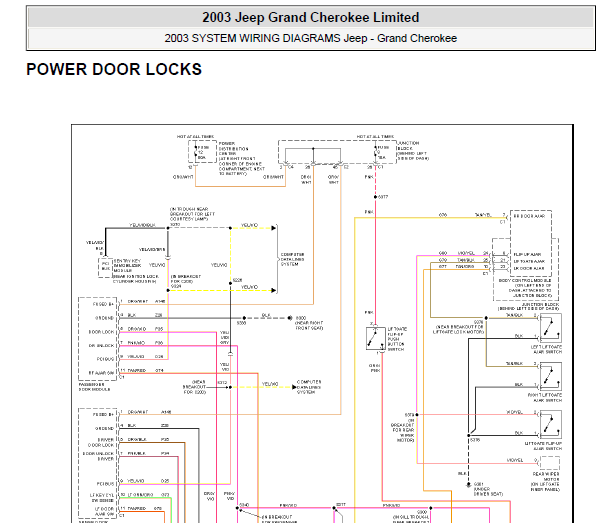
Task: Click 'HOT AT ALL TIMES' above power distribution center
Action: (195, 137)
